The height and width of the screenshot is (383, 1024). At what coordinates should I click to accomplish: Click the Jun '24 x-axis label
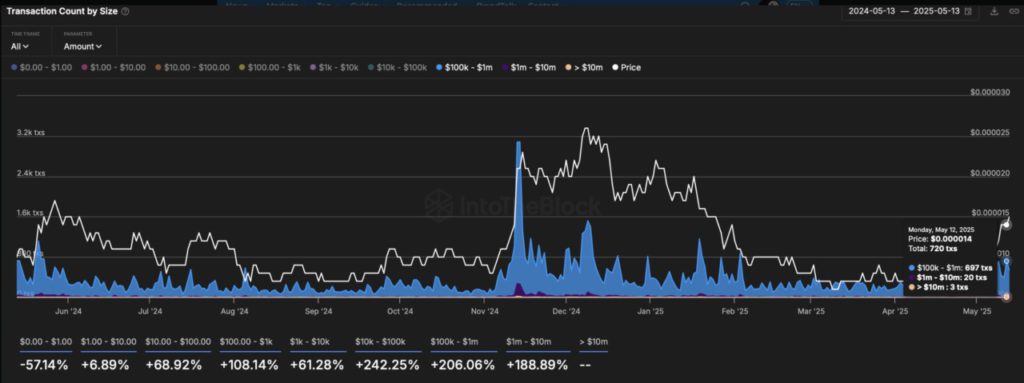click(x=68, y=312)
